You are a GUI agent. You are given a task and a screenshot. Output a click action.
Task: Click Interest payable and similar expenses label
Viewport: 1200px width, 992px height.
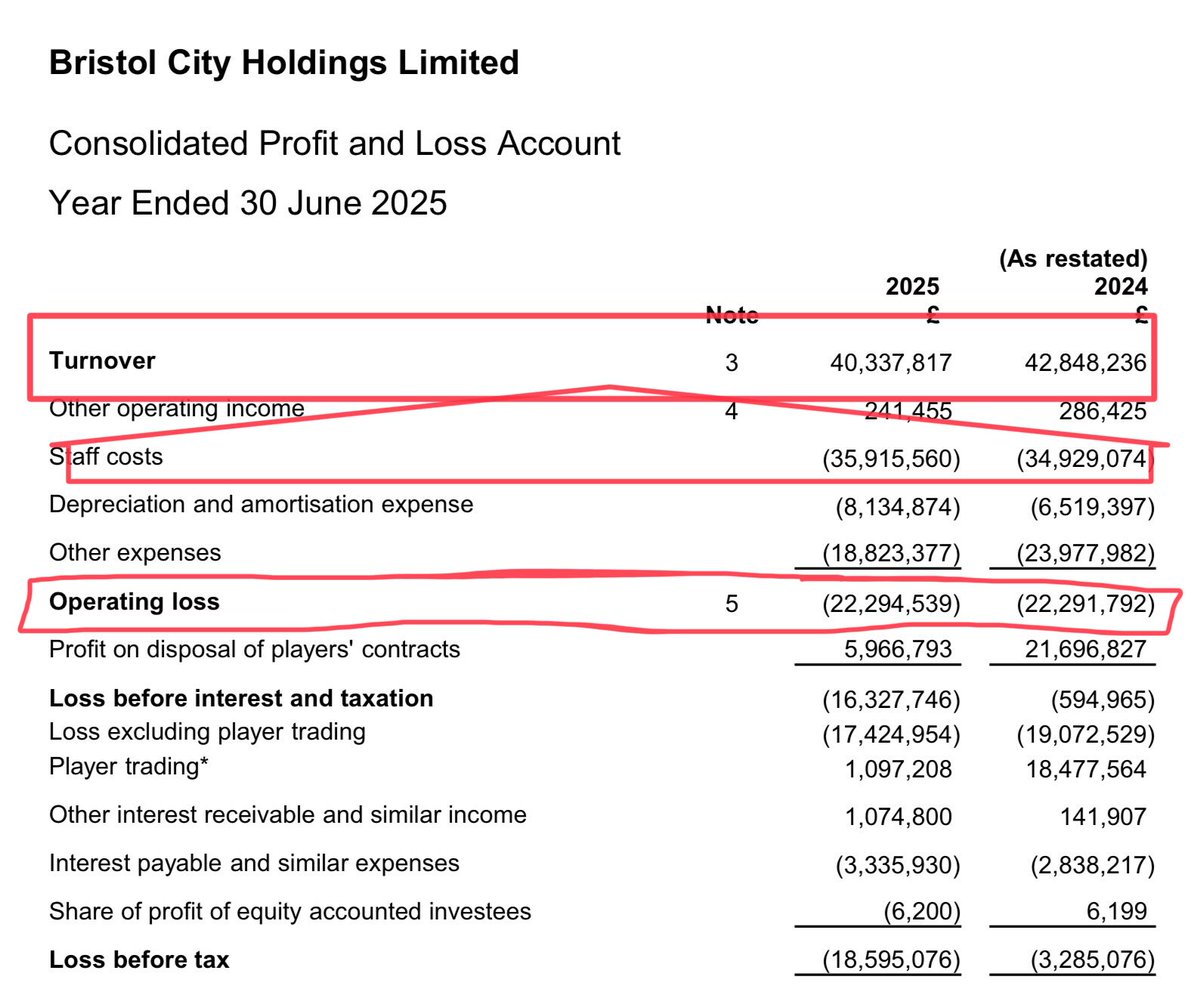coord(255,863)
